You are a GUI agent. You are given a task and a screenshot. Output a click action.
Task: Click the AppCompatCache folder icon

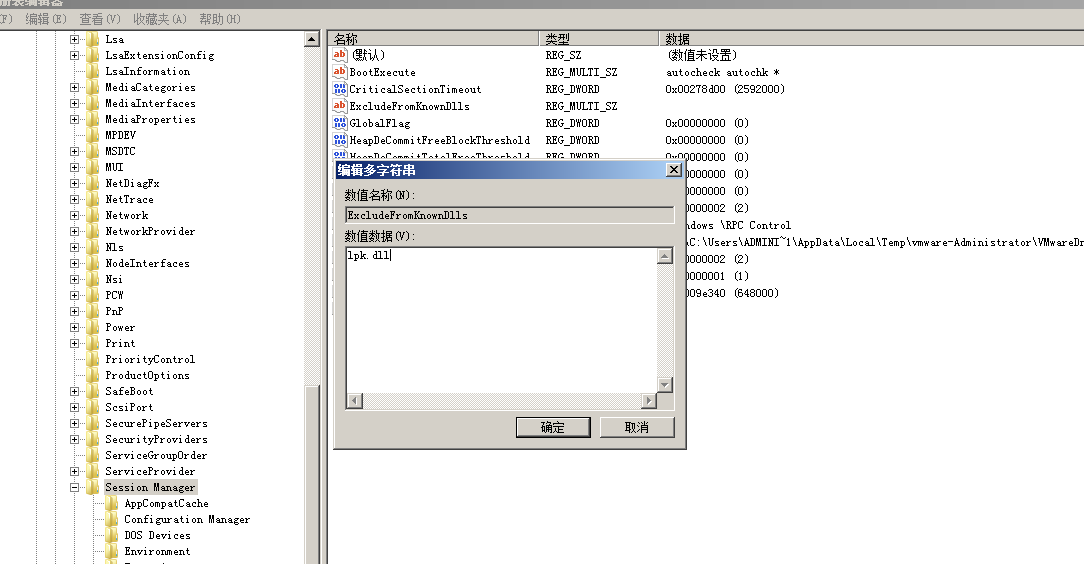[x=112, y=503]
